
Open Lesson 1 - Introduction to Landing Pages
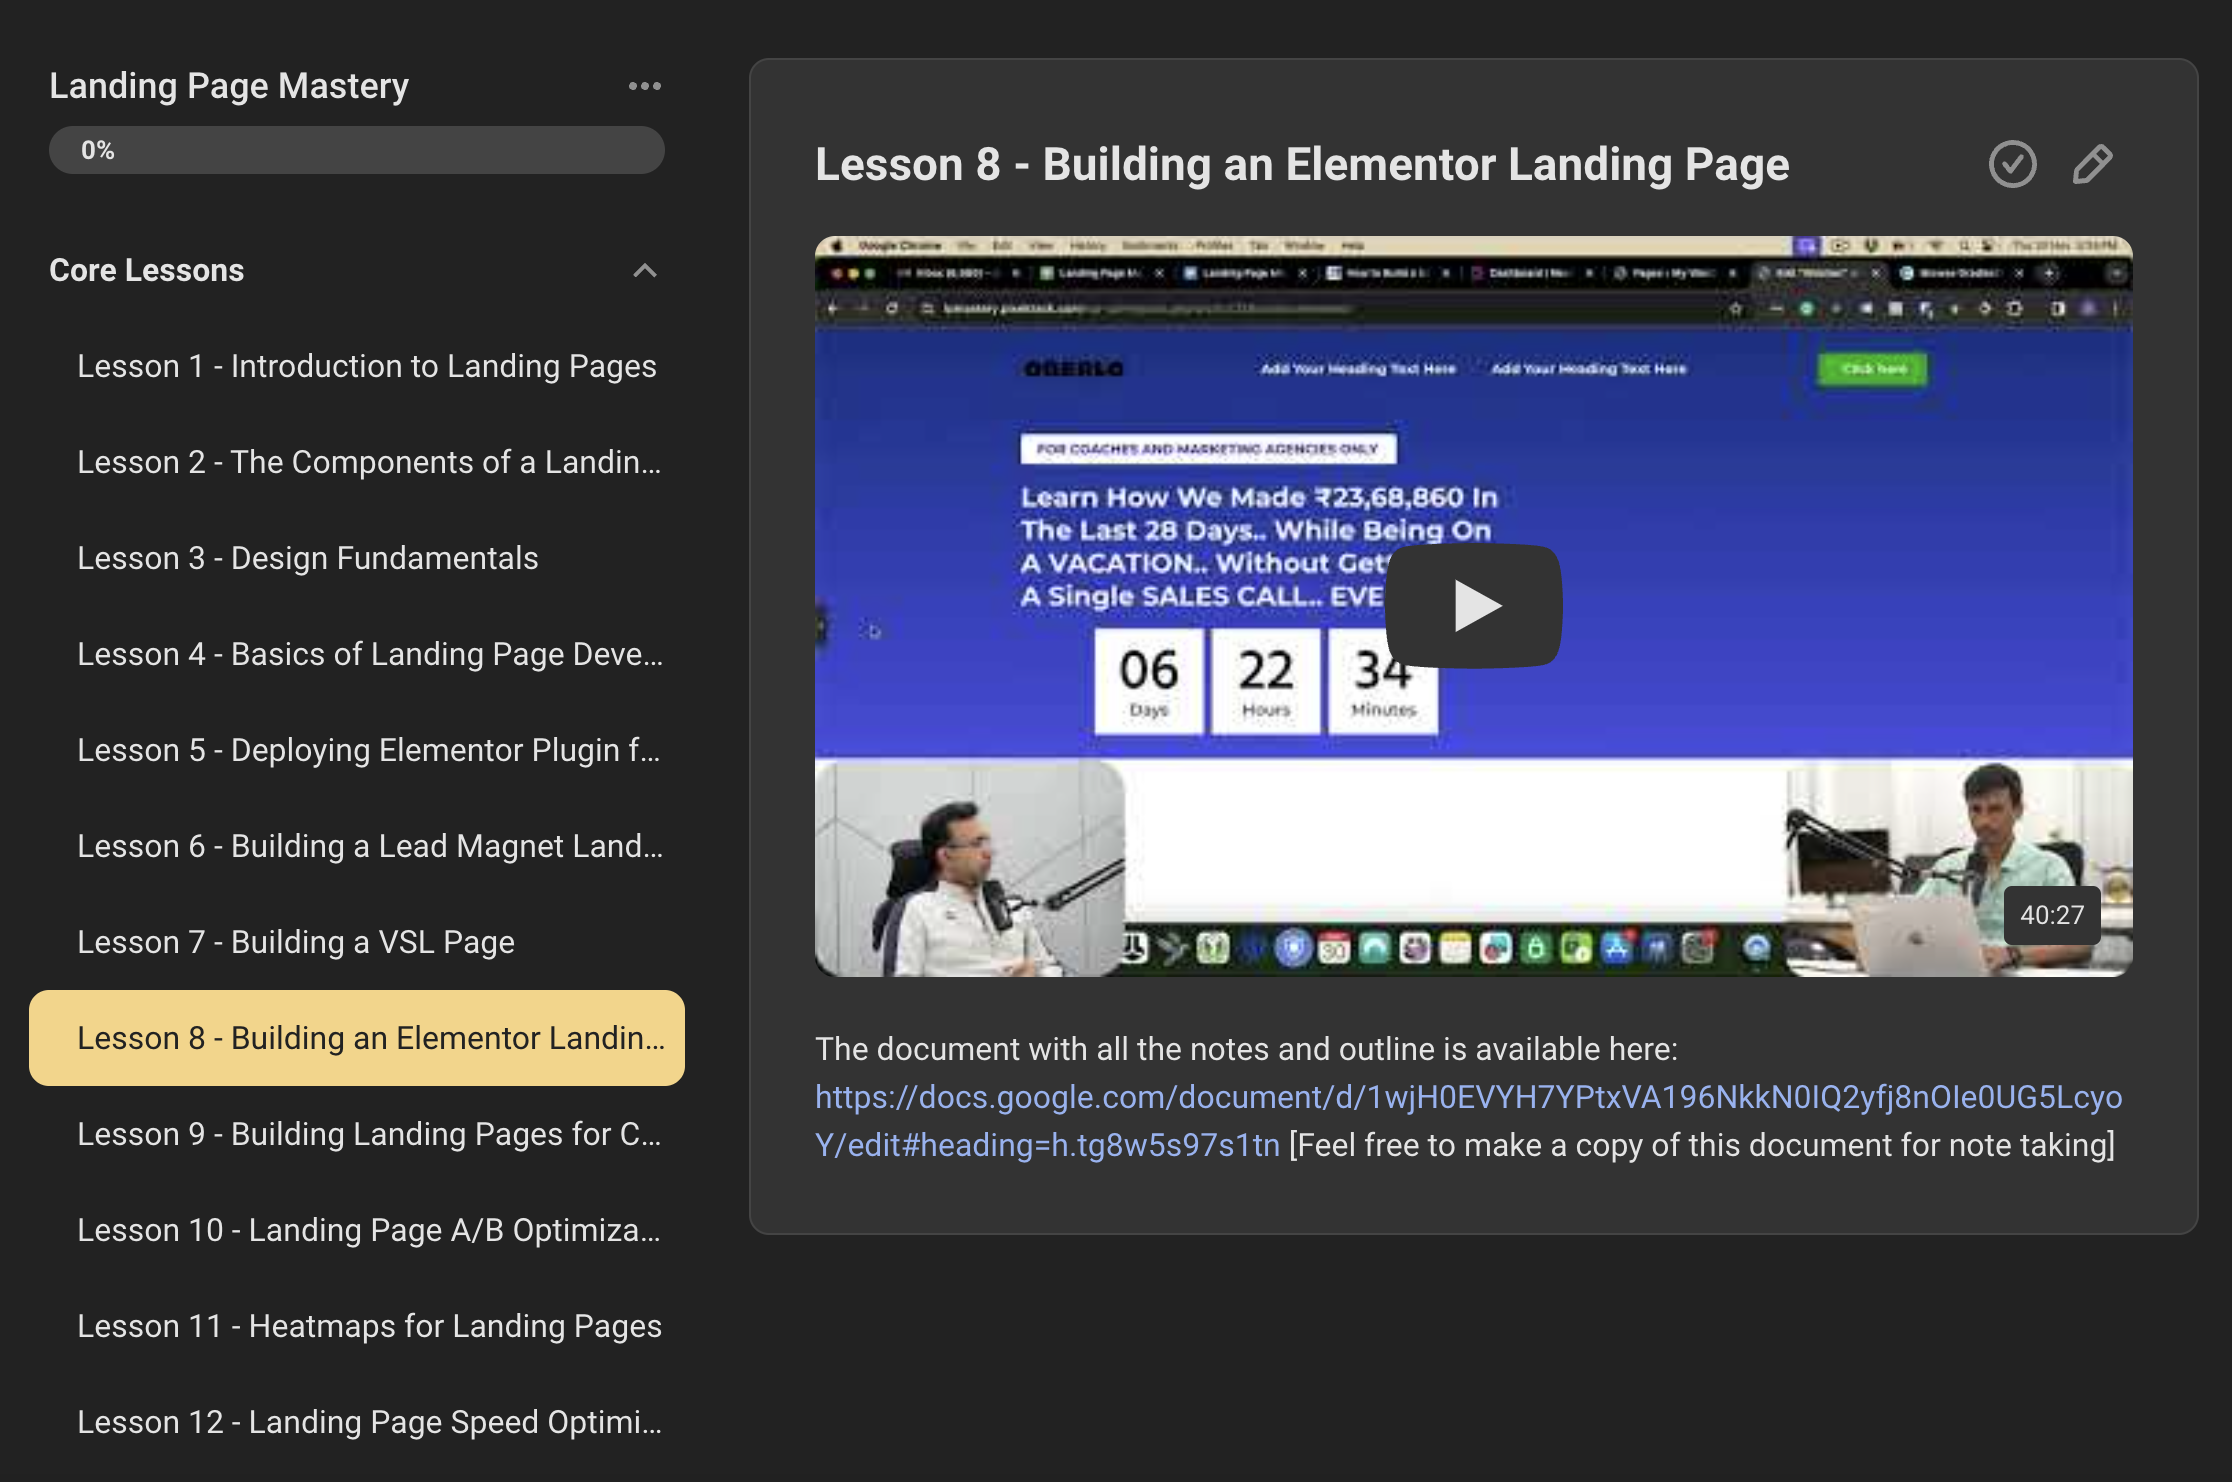click(367, 366)
